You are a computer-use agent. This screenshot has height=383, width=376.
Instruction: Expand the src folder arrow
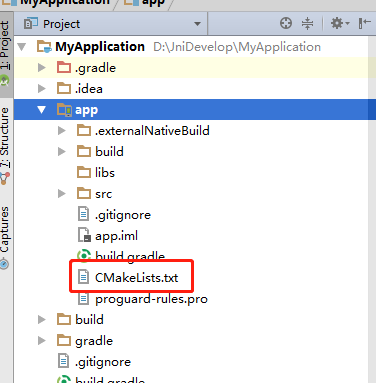coord(62,194)
